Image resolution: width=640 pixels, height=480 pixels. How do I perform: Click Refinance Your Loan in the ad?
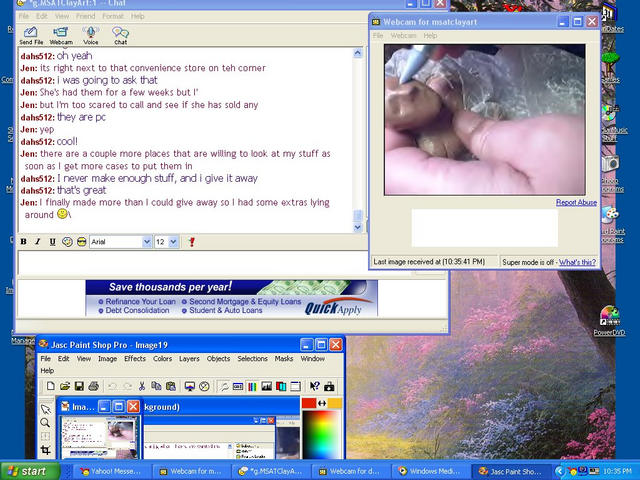click(x=140, y=302)
